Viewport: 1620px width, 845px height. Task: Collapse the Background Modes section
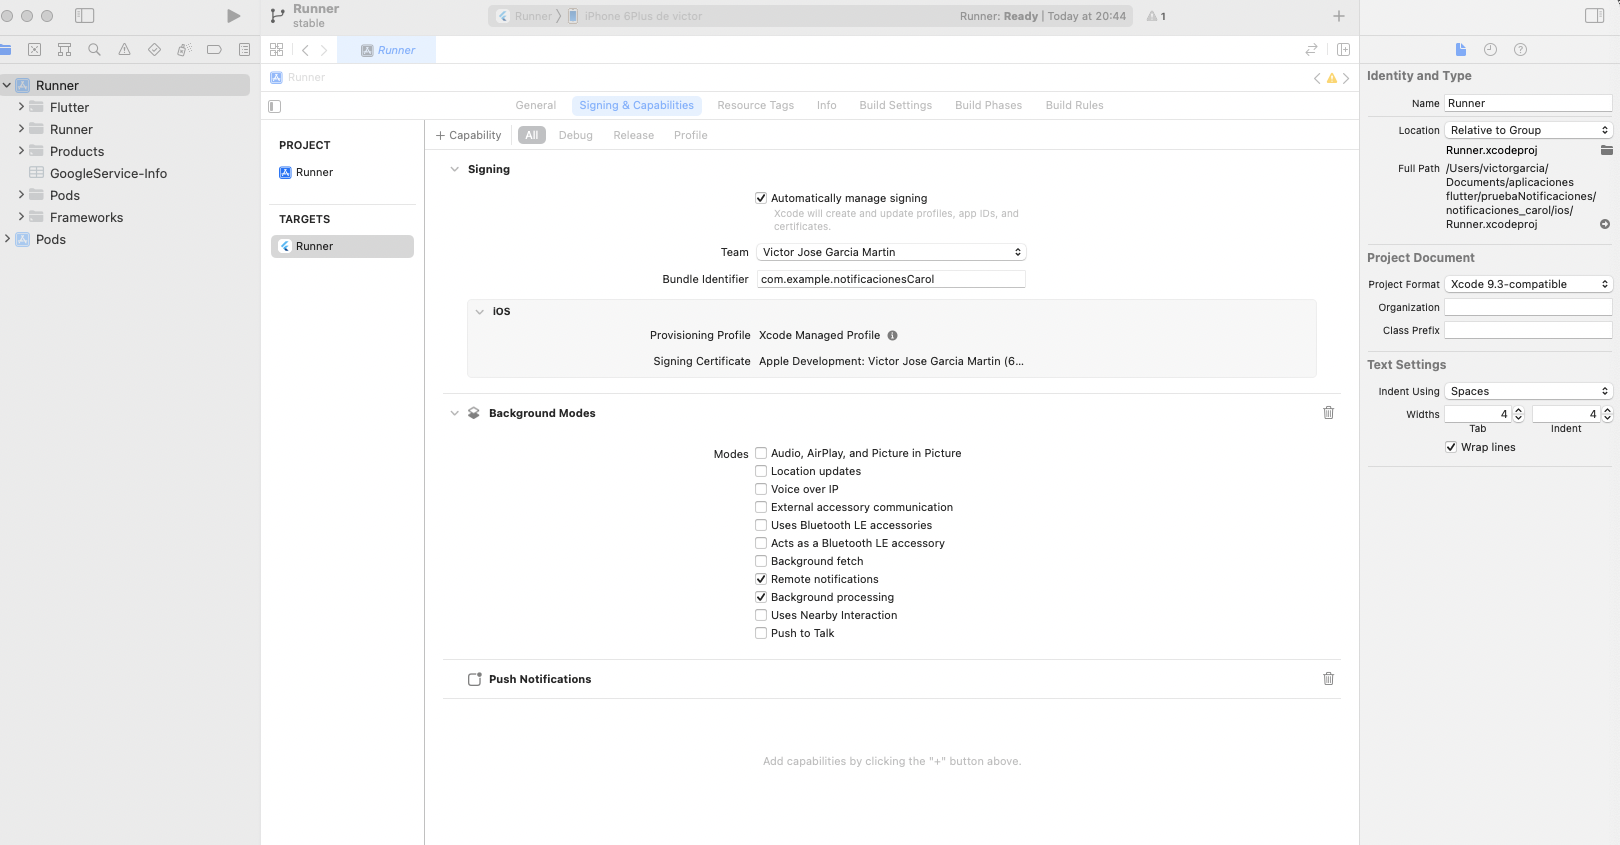[x=454, y=413]
